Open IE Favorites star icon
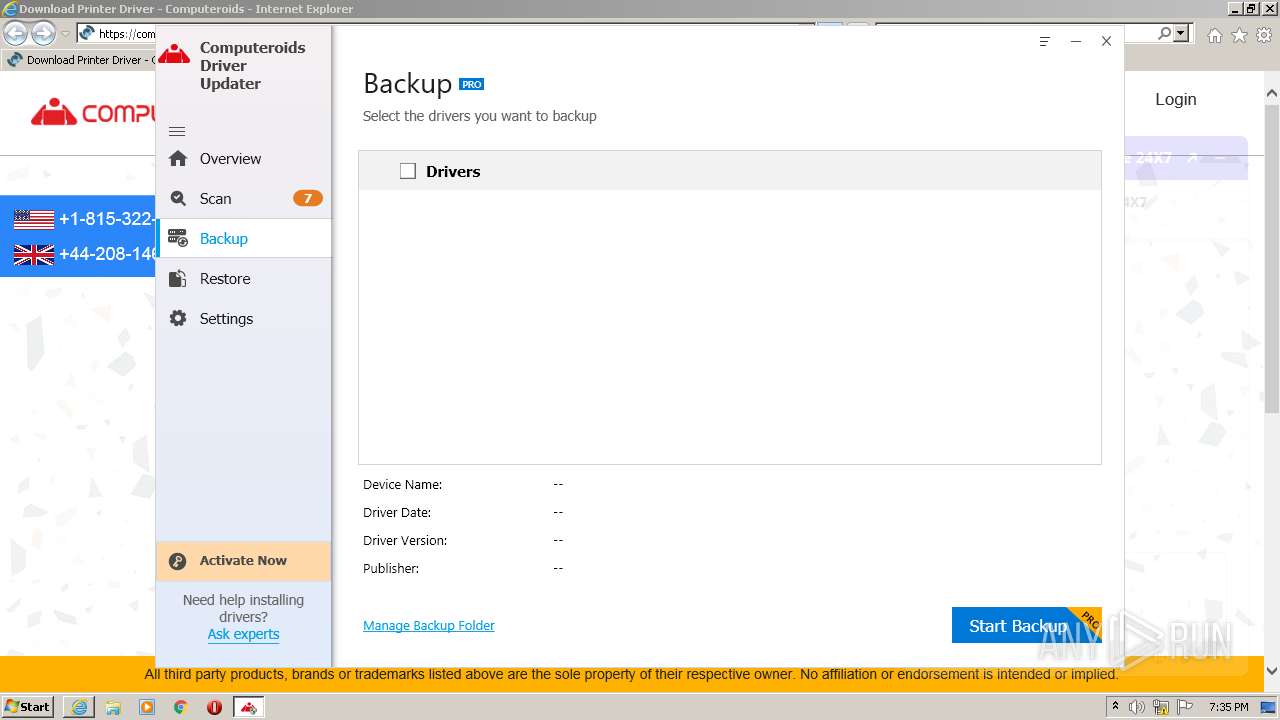 click(x=1239, y=35)
